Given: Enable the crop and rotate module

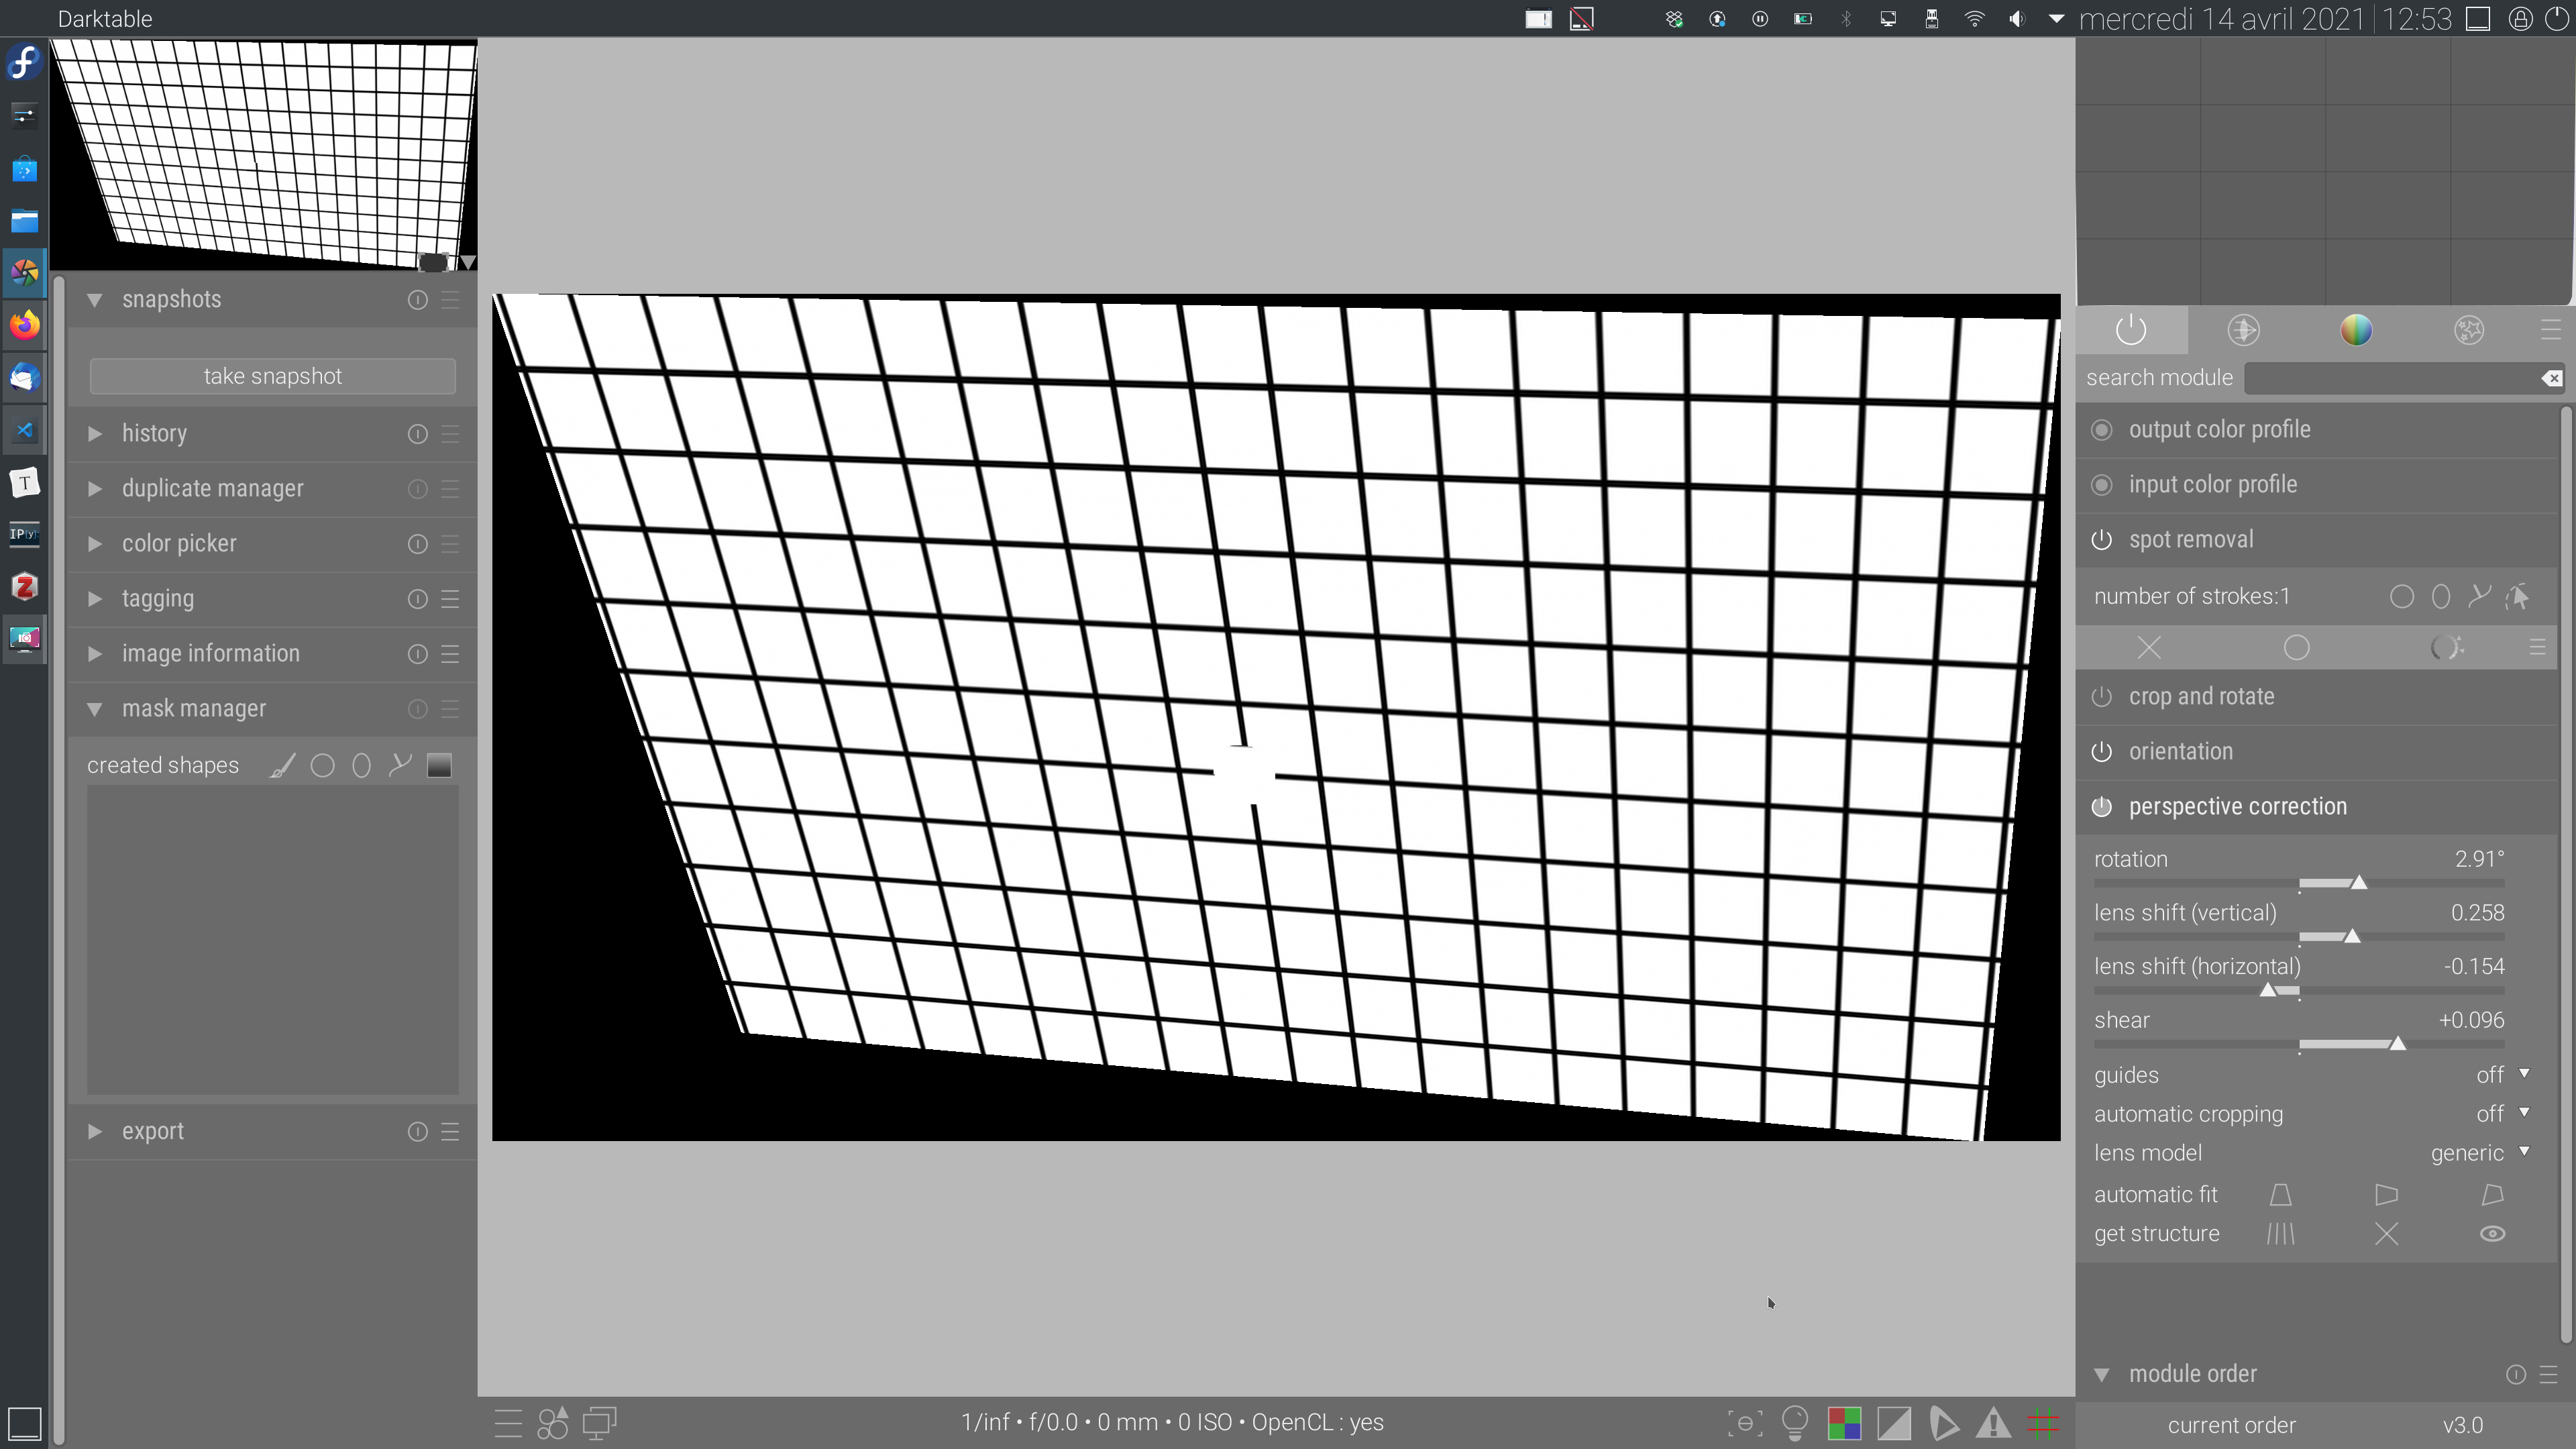Looking at the screenshot, I should point(2103,696).
